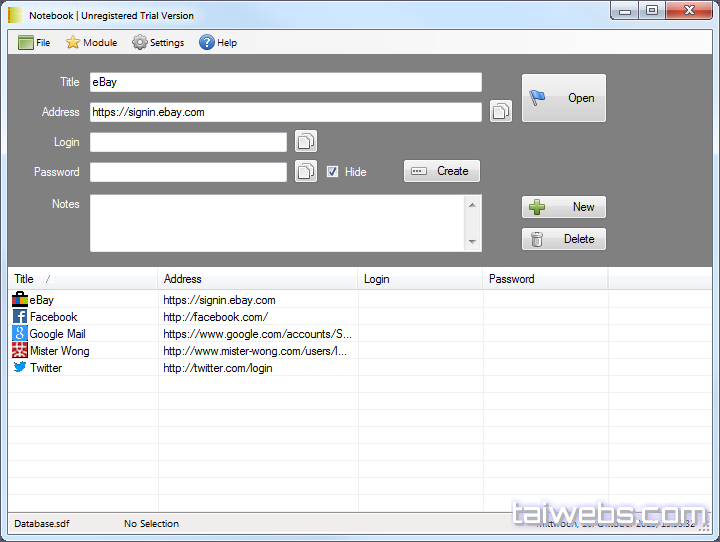Open the Settings menu
This screenshot has width=720, height=542.
click(x=158, y=43)
